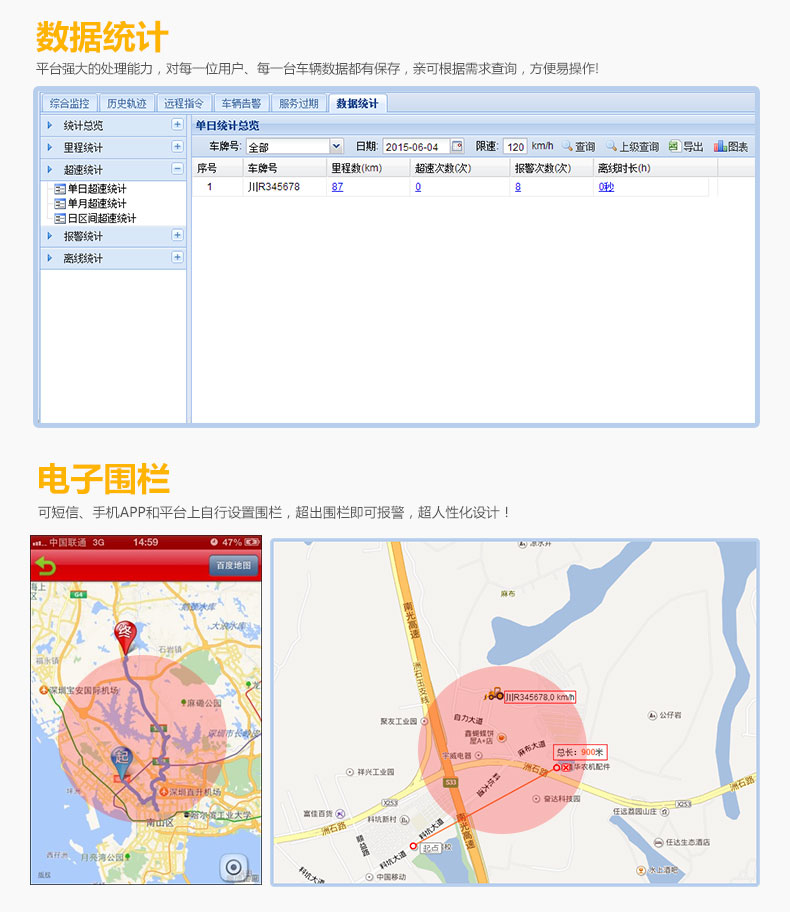This screenshot has width=790, height=912.
Task: Click the 限速 speed limit input field
Action: click(x=514, y=147)
